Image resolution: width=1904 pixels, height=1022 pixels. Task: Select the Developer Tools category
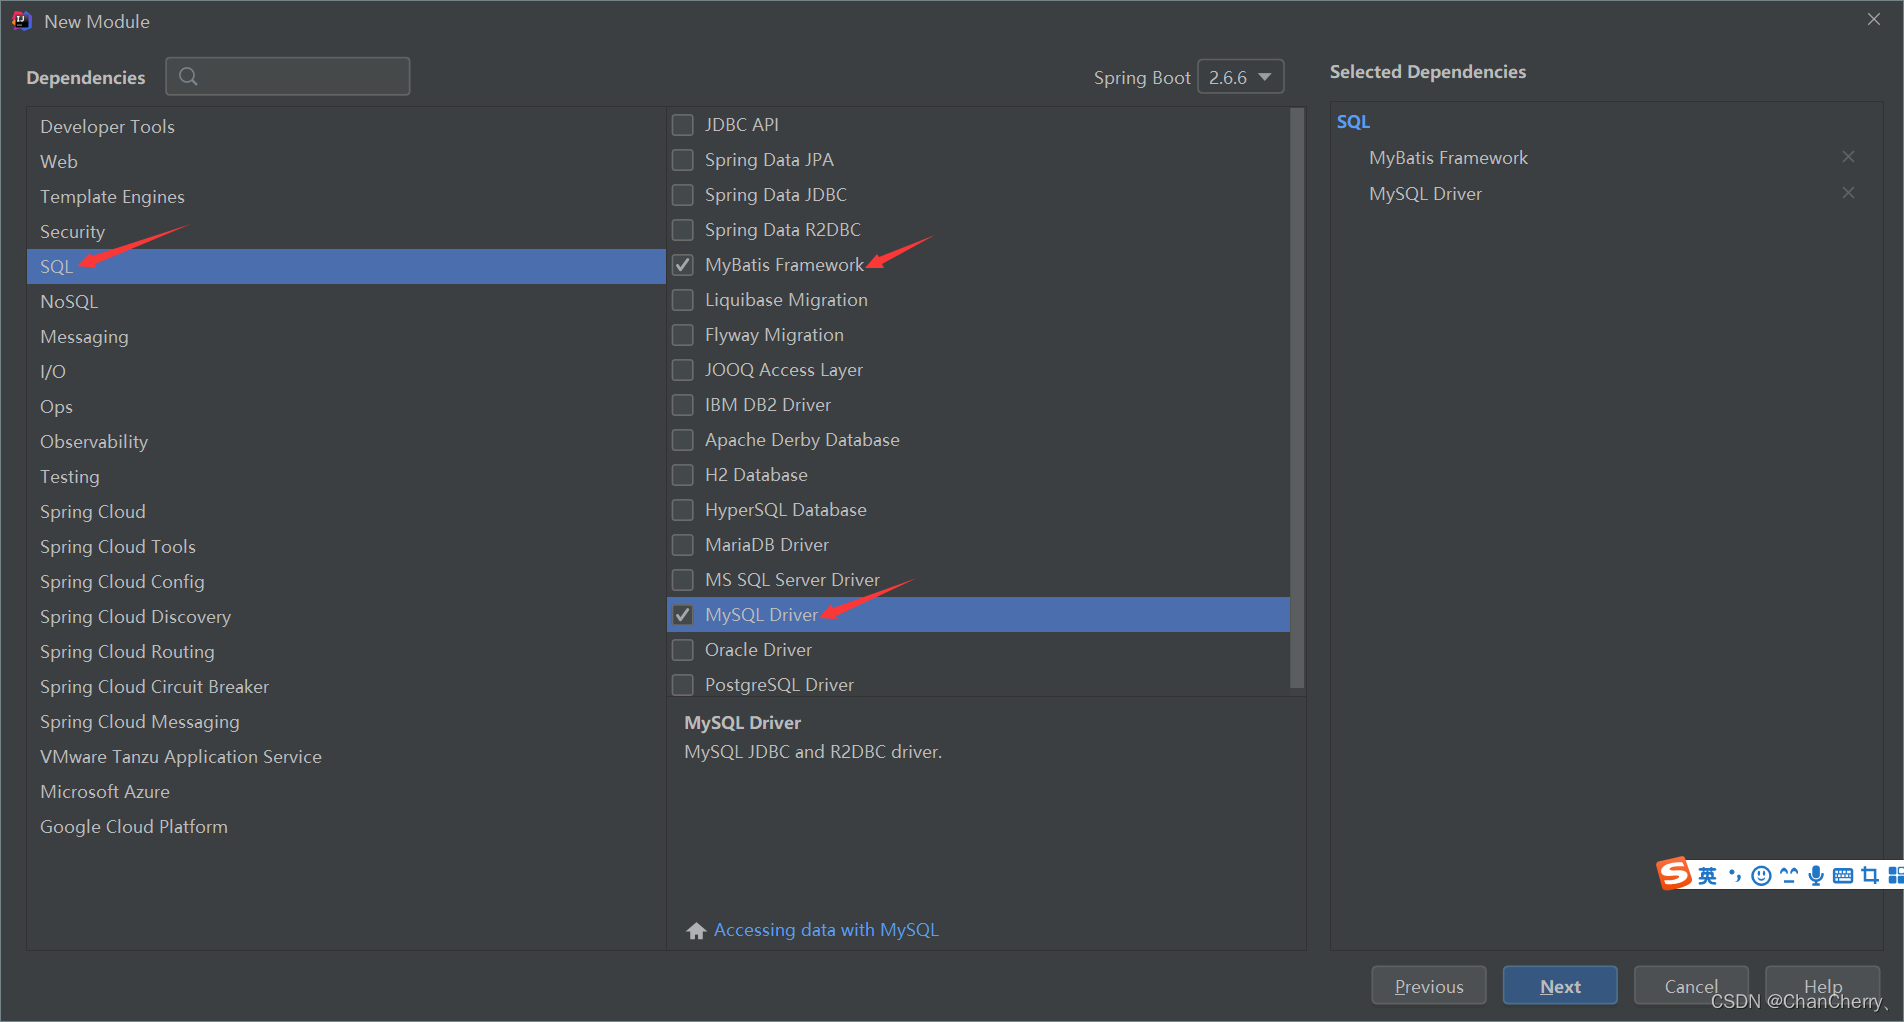click(x=346, y=127)
